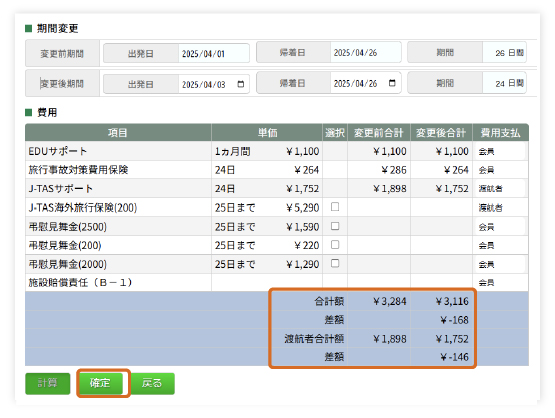555x418 pixels.
Task: Click the 変更後合計 column header
Action: tap(441, 133)
